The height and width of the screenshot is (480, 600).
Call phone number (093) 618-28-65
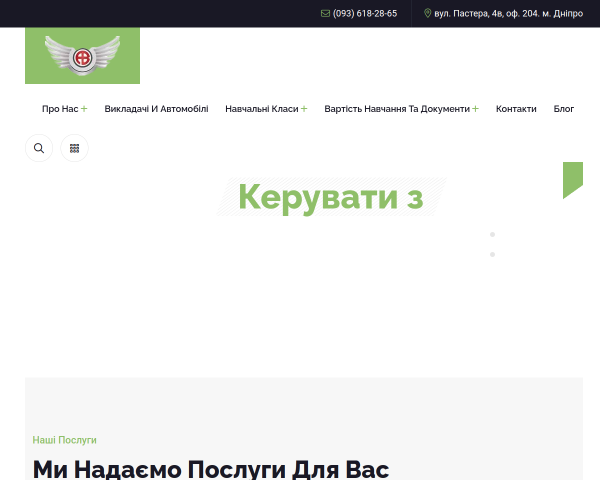(x=365, y=14)
